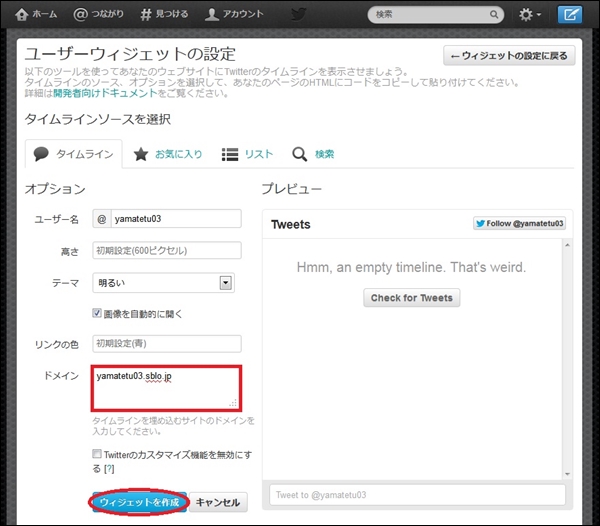Click the Tweet to @yamatetu03 field
The height and width of the screenshot is (526, 600).
tap(417, 495)
